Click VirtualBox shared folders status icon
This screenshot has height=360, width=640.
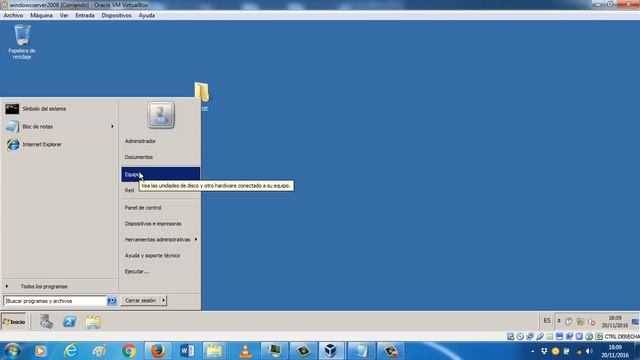[549, 336]
